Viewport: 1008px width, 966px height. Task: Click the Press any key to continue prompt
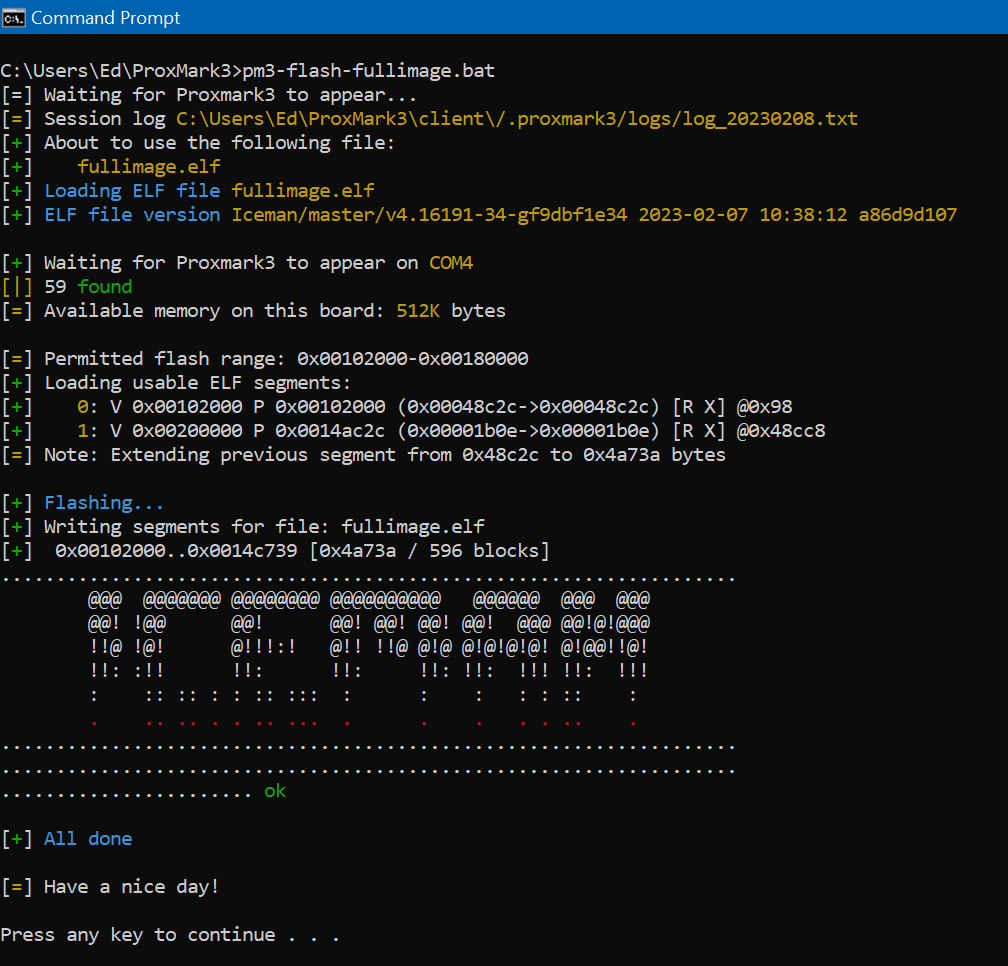tap(170, 935)
